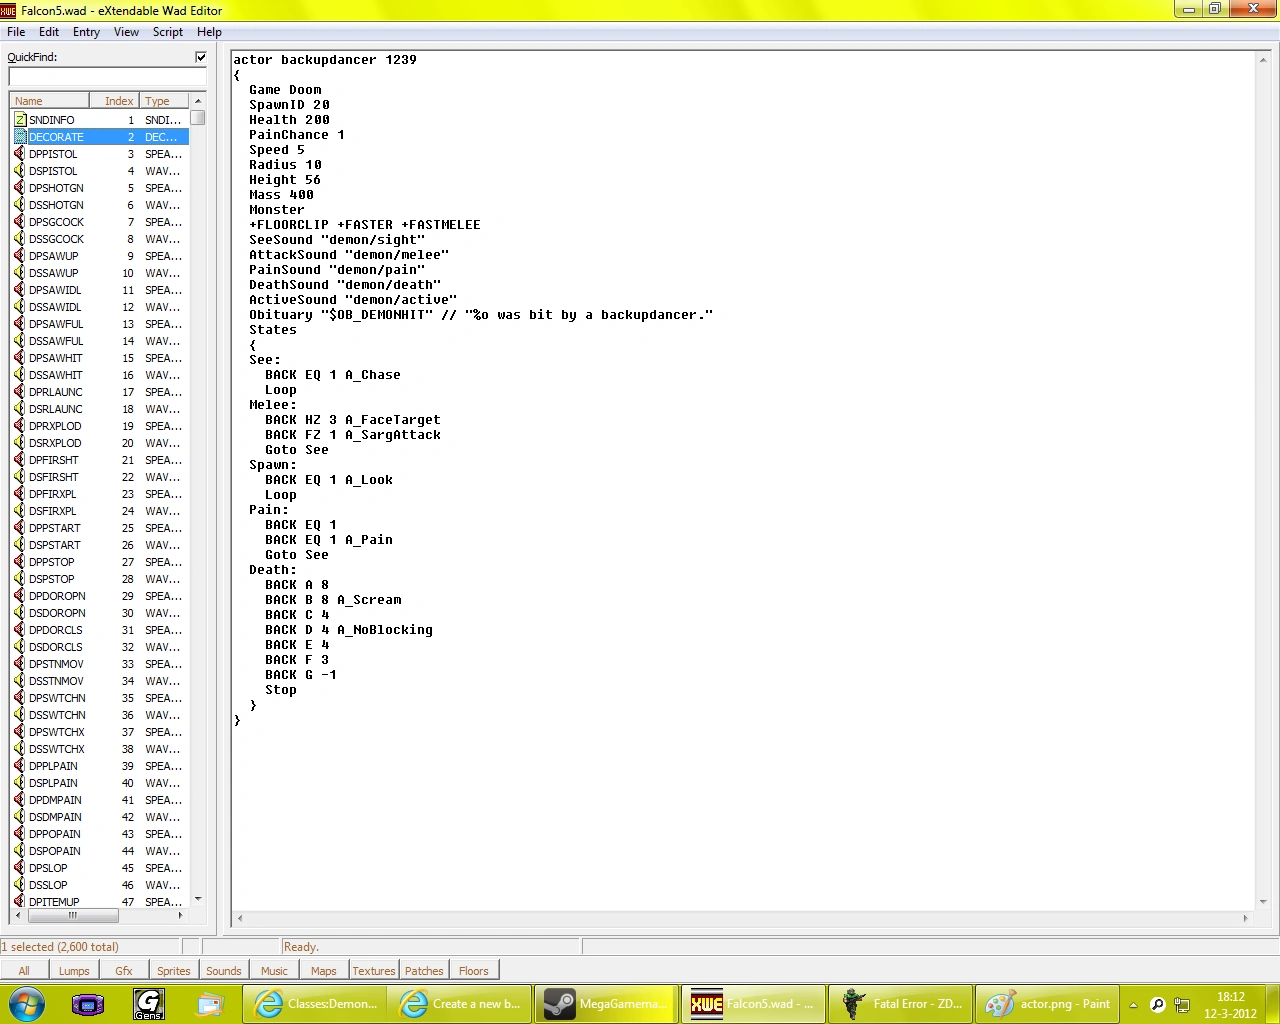The image size is (1280, 1024).
Task: Click the DPPISTOL speaker icon
Action: [x=20, y=154]
